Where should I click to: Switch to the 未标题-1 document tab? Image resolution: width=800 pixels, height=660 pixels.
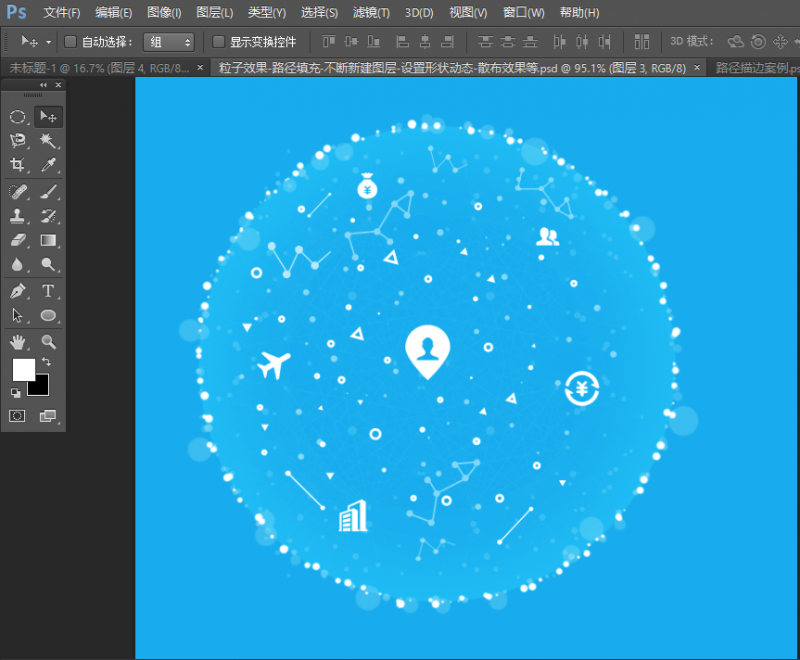98,68
